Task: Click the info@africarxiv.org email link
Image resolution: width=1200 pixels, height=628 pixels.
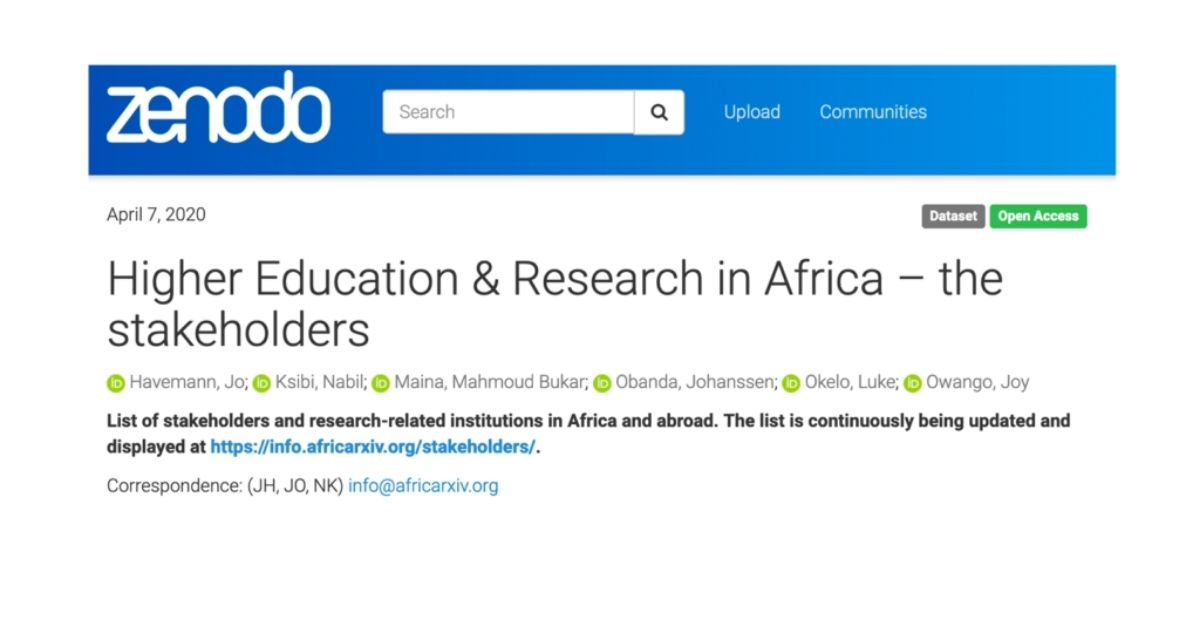Action: (x=423, y=486)
